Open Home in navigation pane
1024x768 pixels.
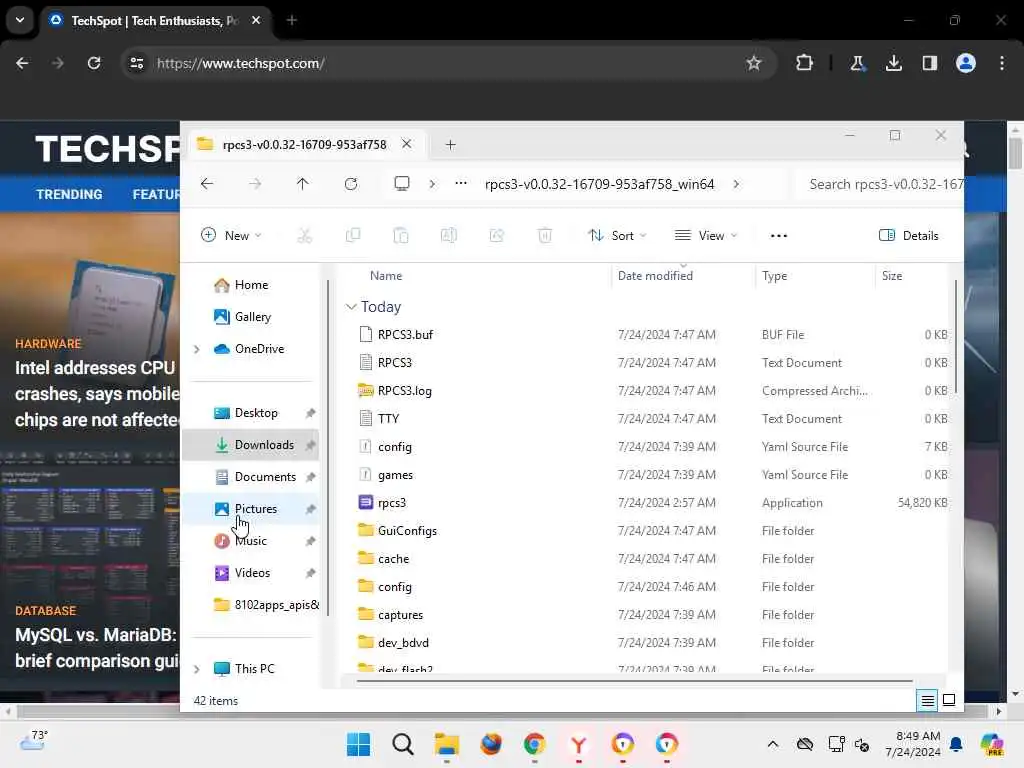251,285
